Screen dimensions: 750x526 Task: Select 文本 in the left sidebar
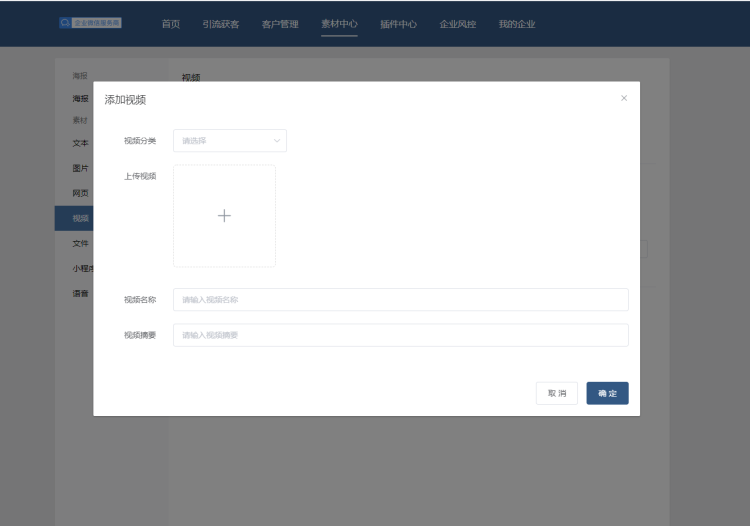point(80,143)
